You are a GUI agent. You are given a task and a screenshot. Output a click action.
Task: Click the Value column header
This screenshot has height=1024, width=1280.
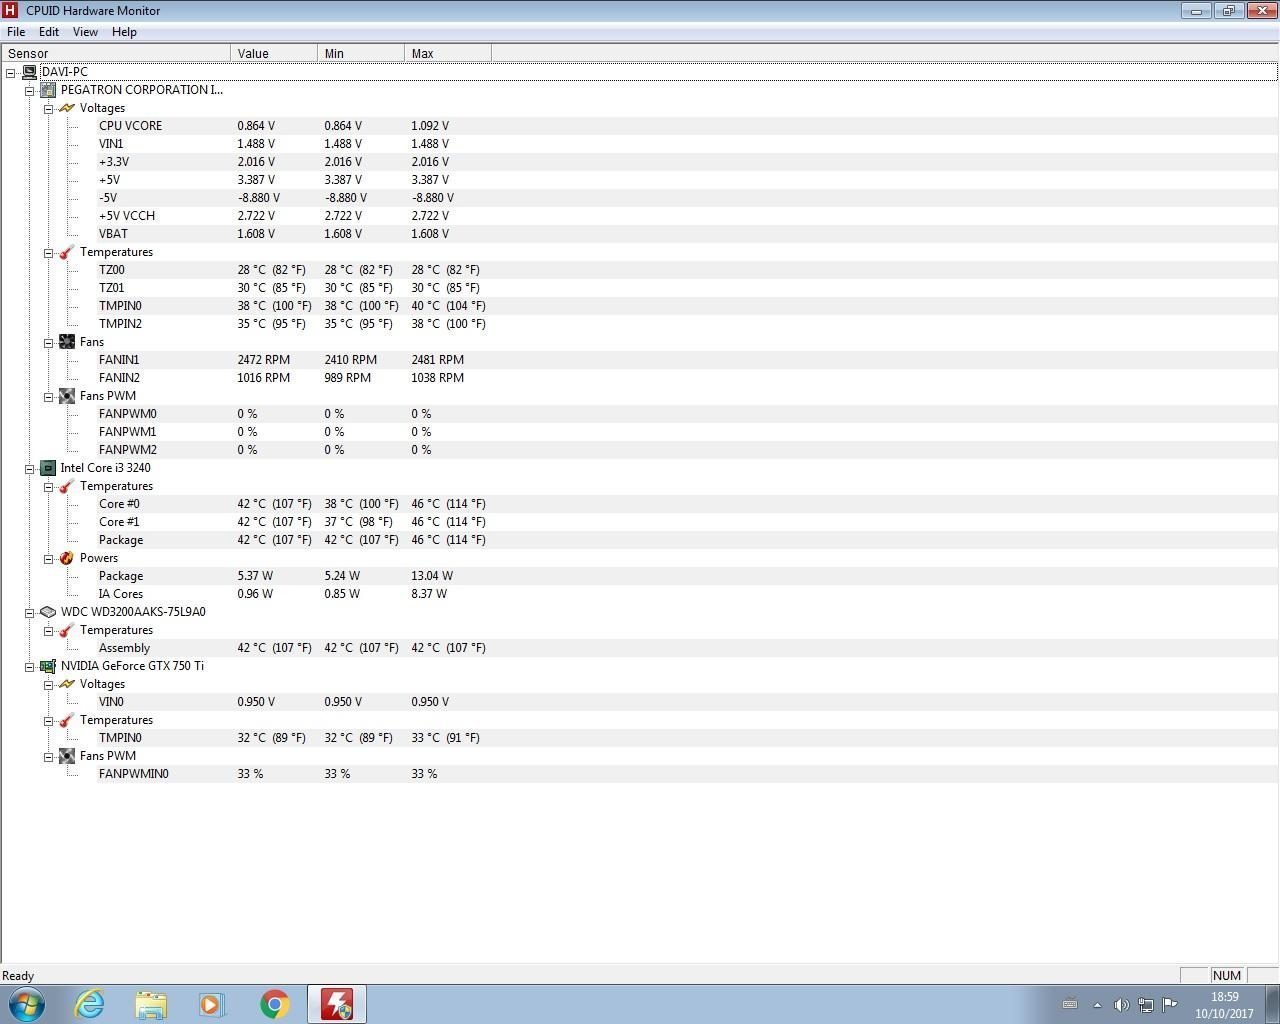[274, 54]
